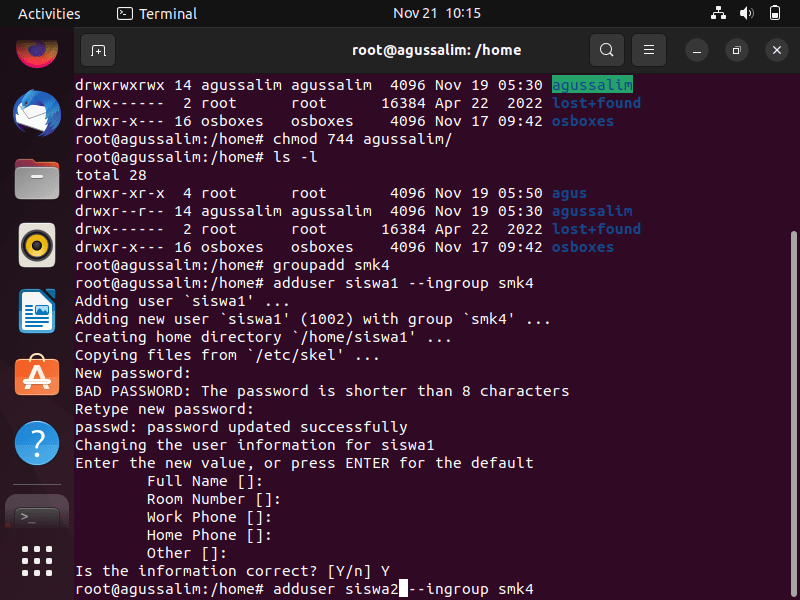Open the Activities overview

click(x=49, y=13)
